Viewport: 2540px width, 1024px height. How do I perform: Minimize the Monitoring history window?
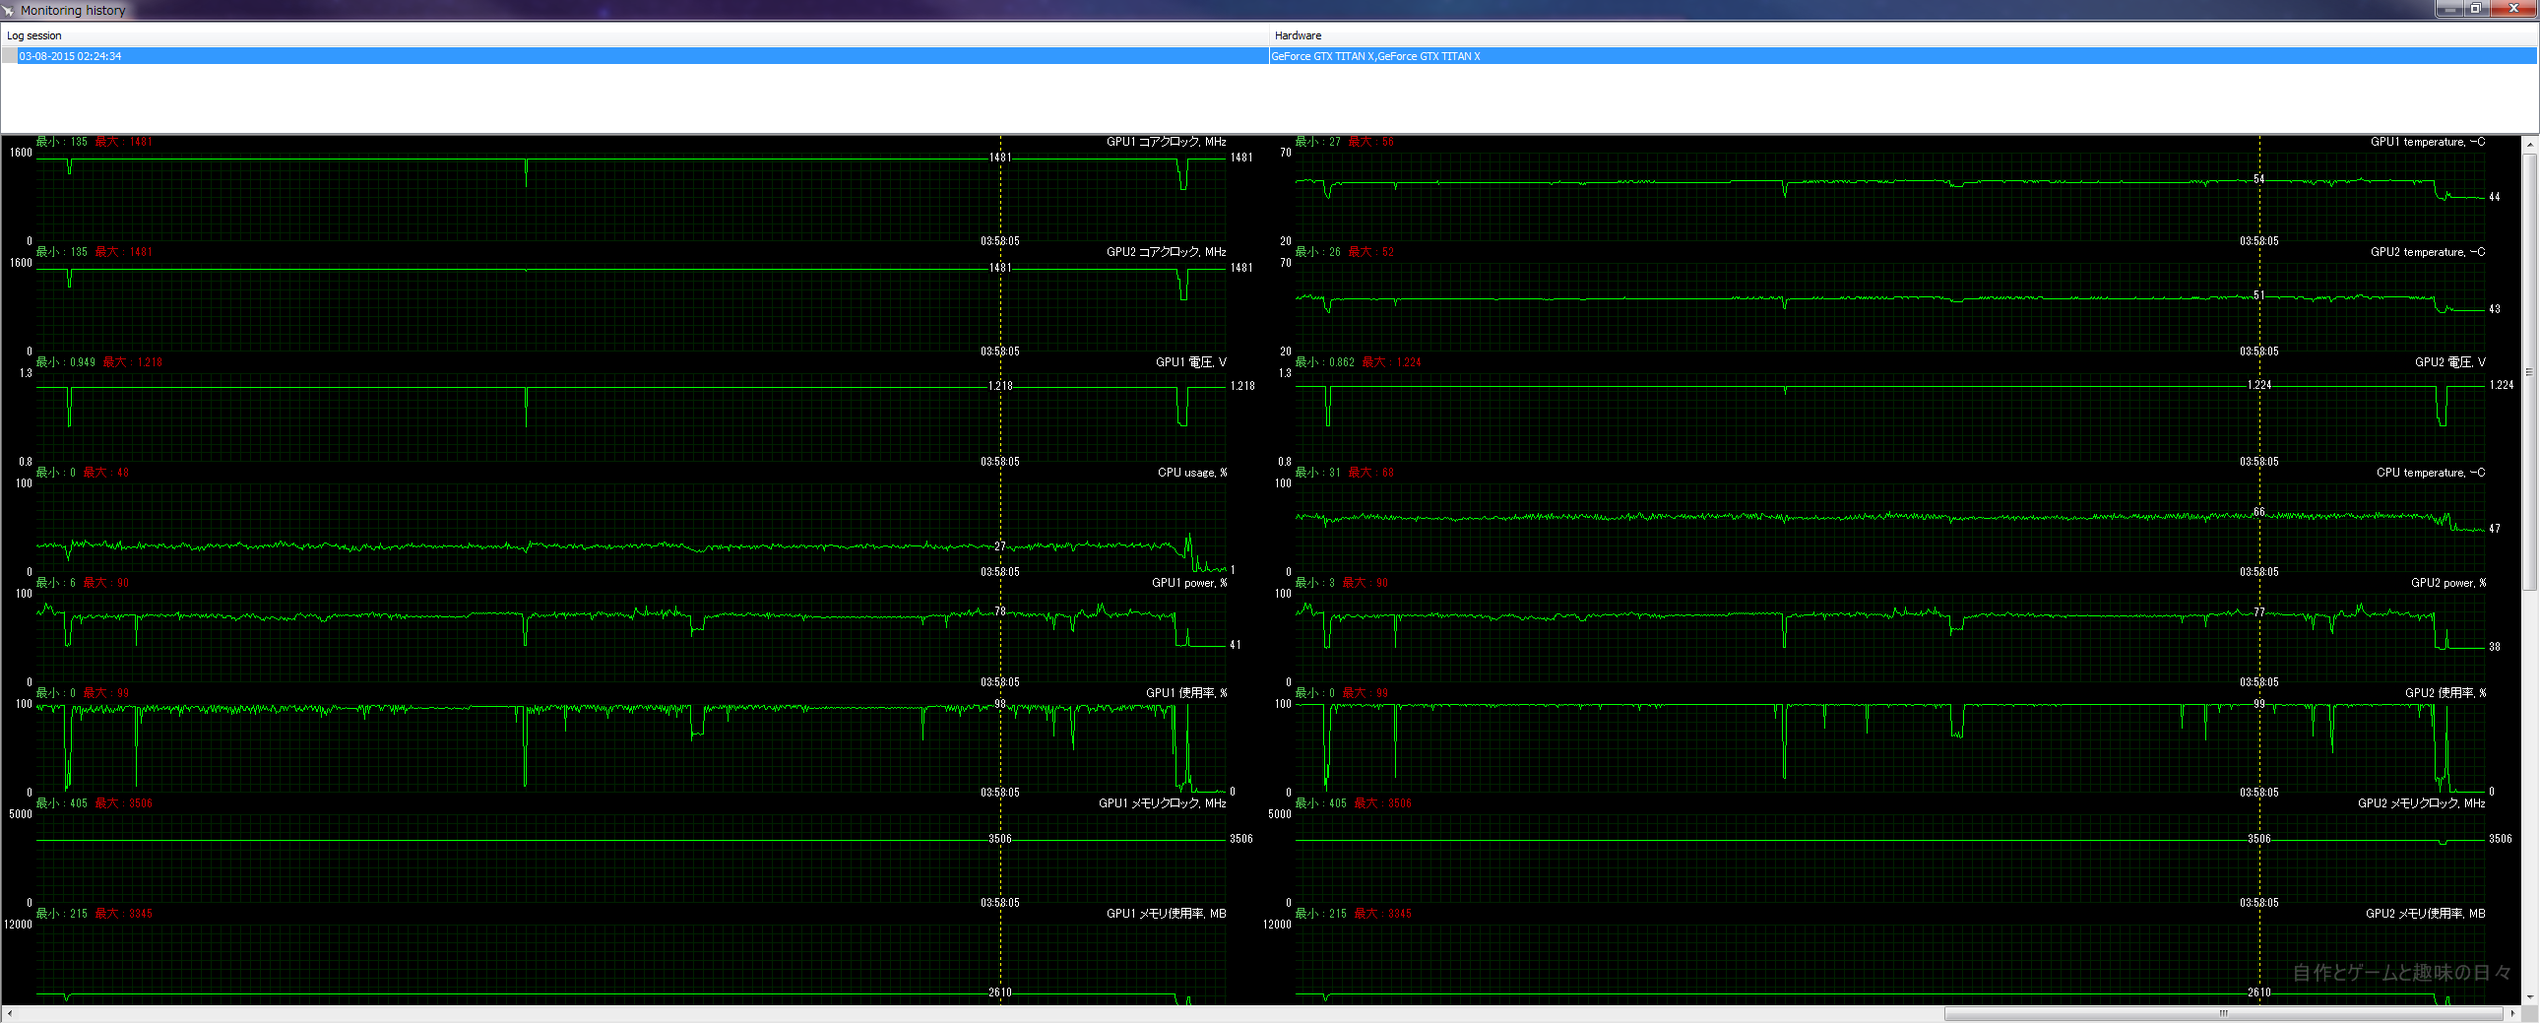click(x=2449, y=9)
